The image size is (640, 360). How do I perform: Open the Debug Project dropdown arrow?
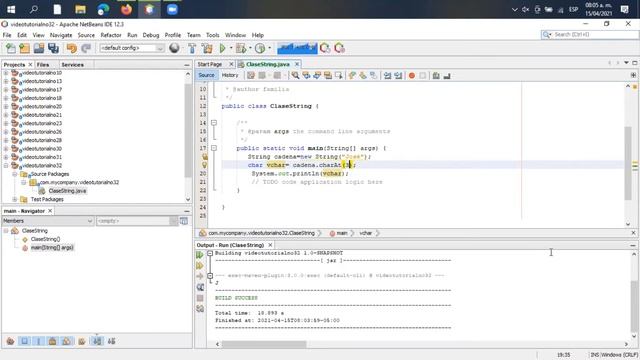(250, 48)
